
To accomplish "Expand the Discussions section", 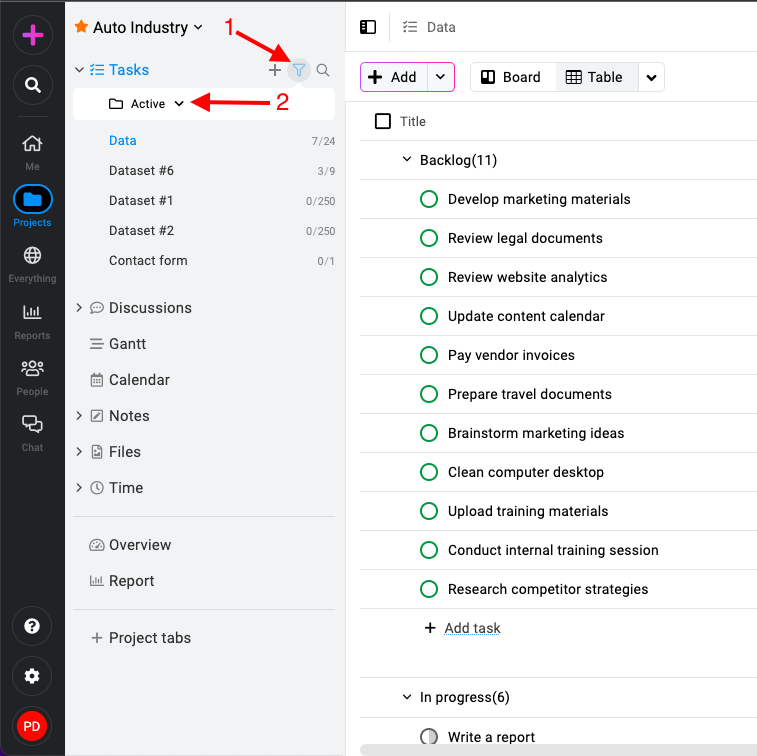I will point(79,308).
